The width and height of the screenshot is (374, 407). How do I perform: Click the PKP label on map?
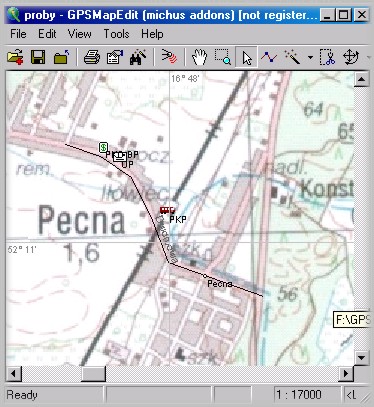pyautogui.click(x=178, y=219)
